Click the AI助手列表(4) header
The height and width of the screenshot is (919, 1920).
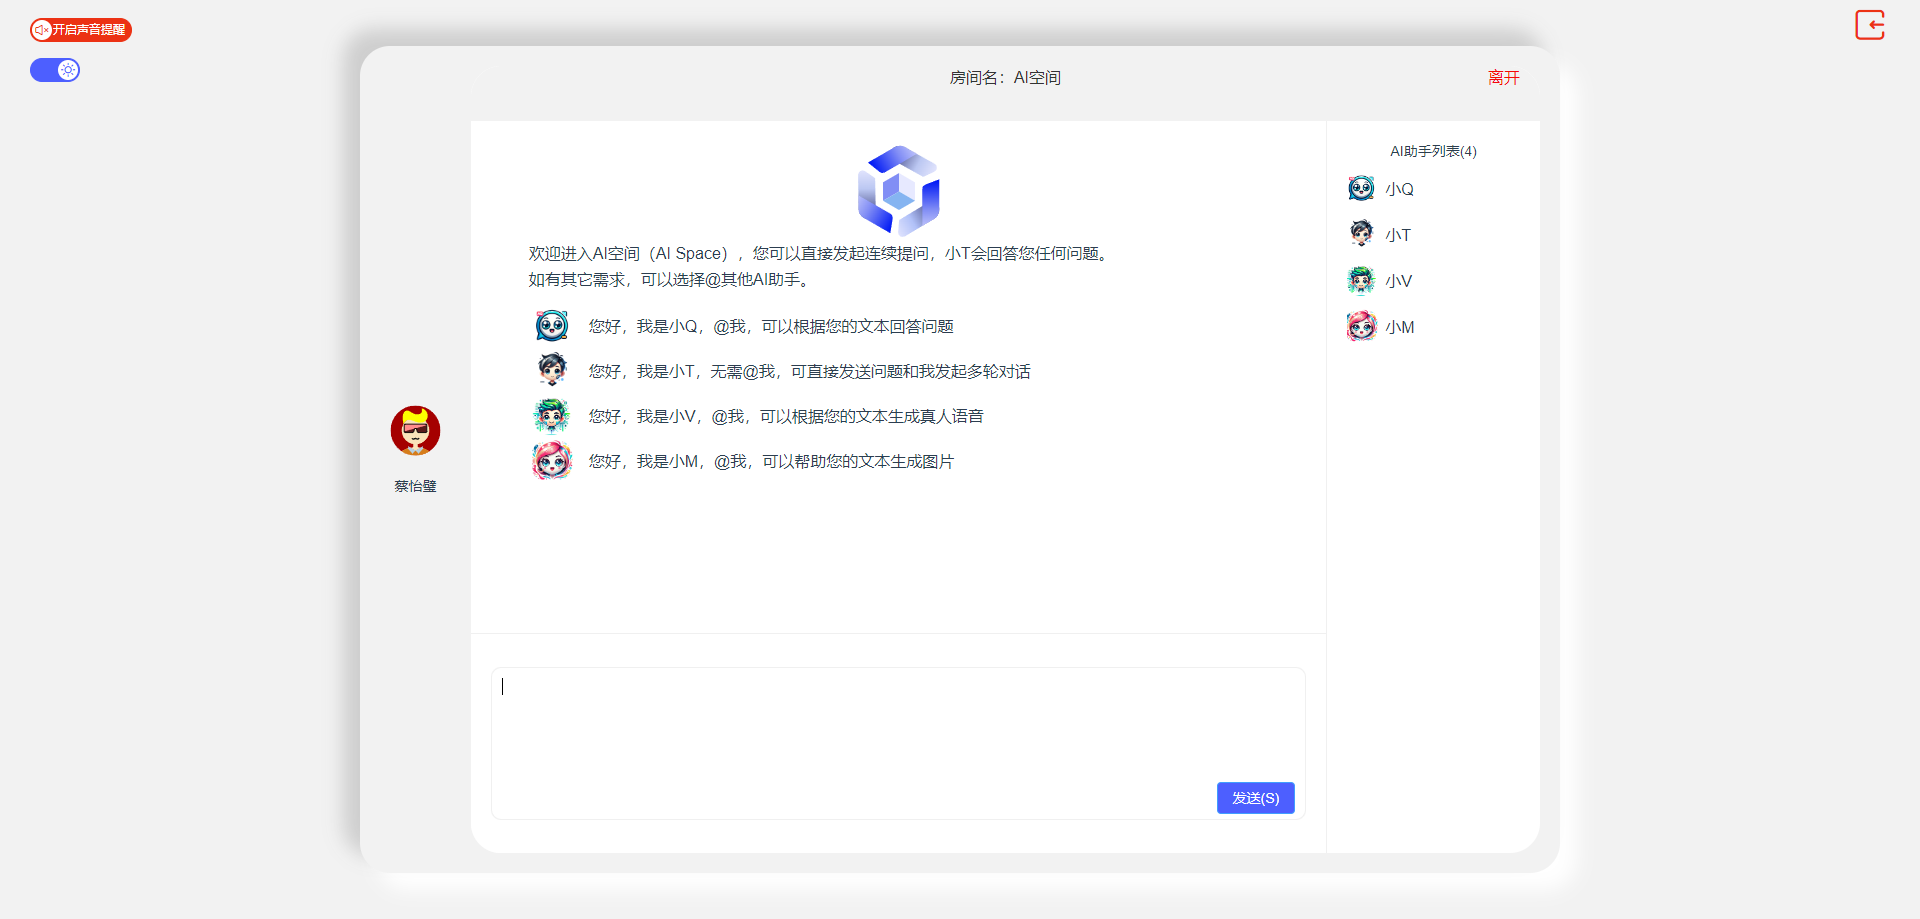(x=1433, y=151)
